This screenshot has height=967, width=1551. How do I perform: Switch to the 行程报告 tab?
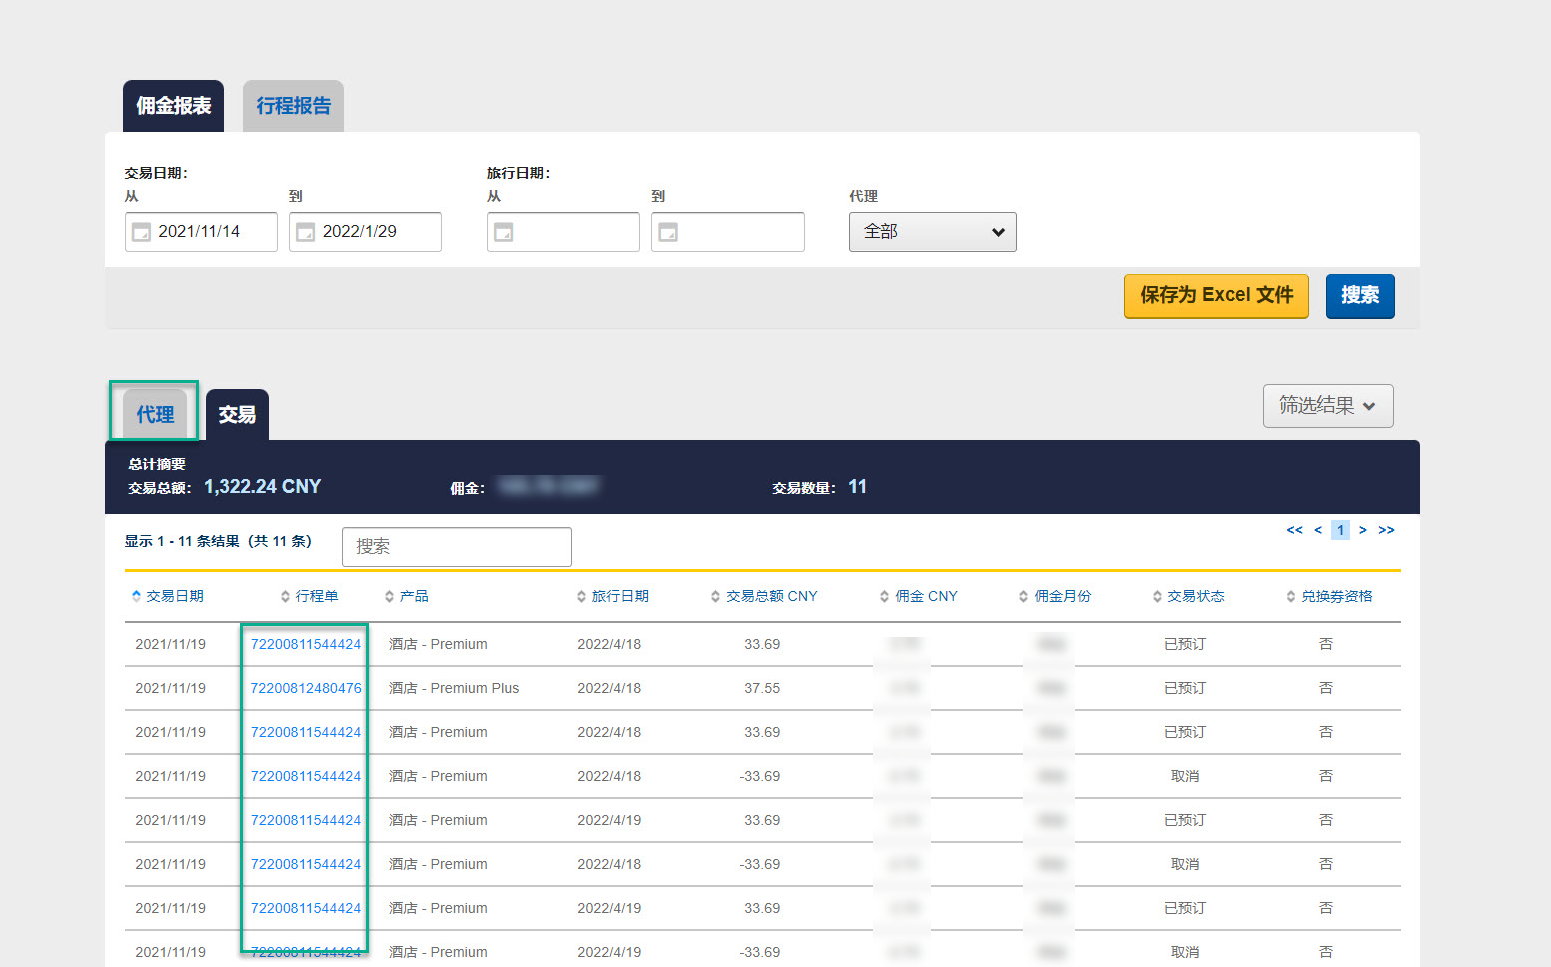(293, 106)
